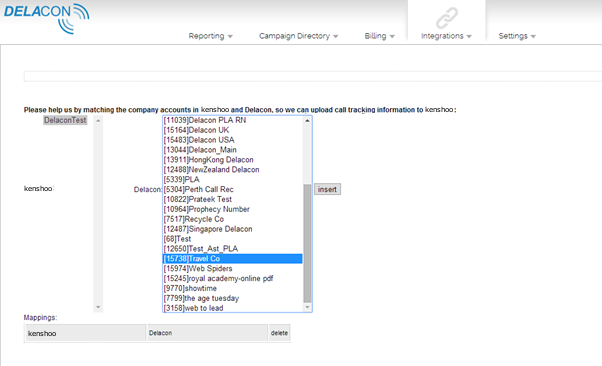Image resolution: width=602 pixels, height=366 pixels.
Task: Select [15738]Travel Co in Delacon list
Action: click(x=233, y=259)
